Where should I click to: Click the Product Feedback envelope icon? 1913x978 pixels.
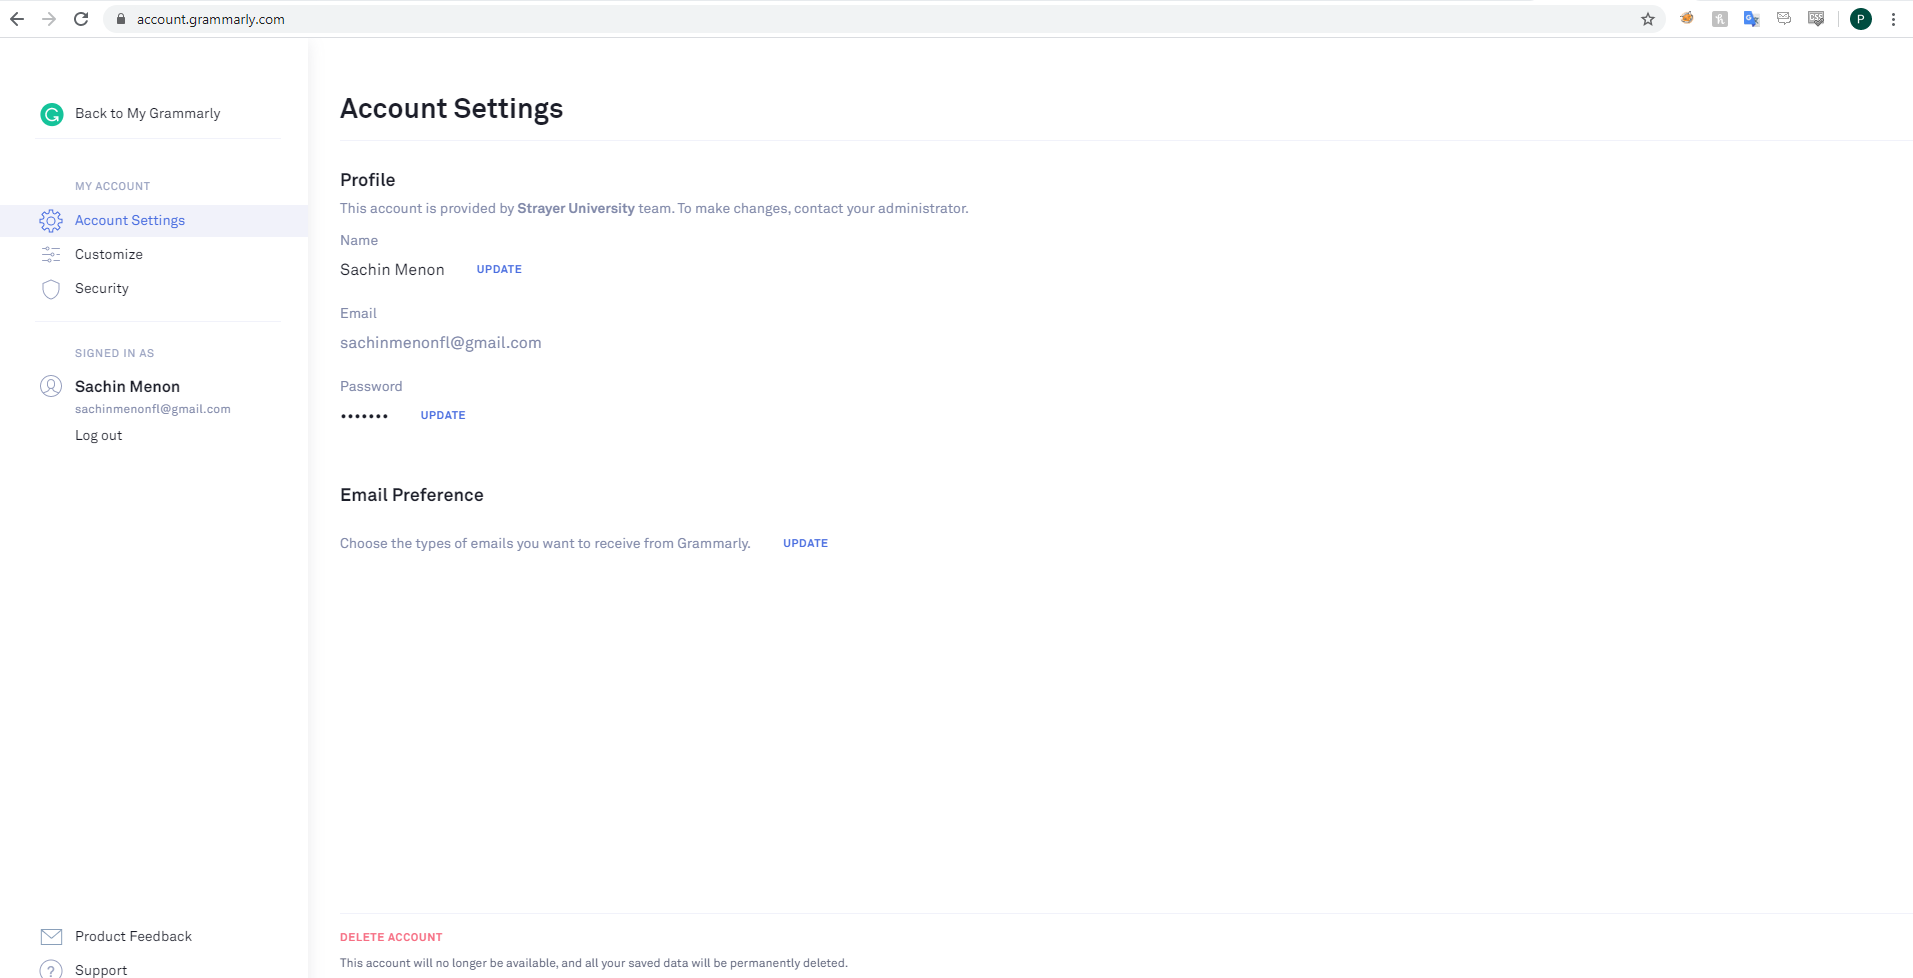coord(51,937)
